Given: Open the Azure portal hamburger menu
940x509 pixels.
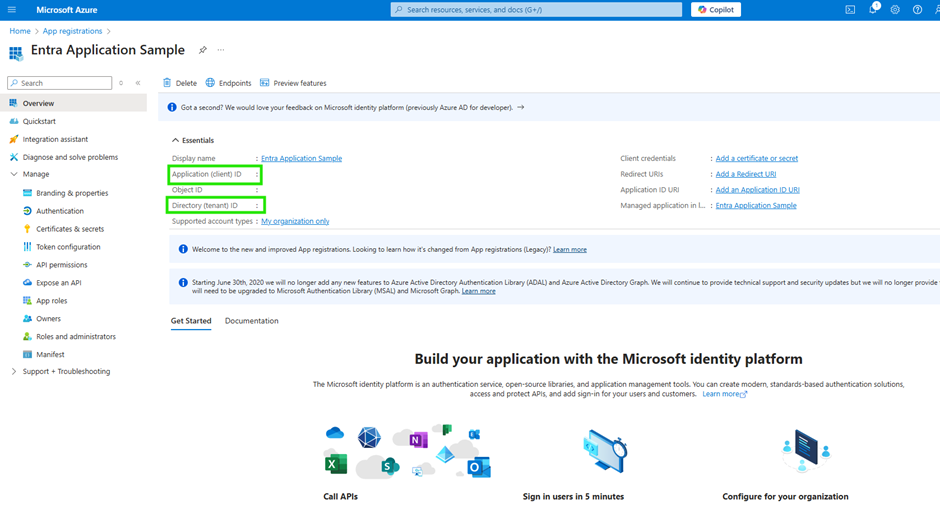Looking at the screenshot, I should click(x=11, y=10).
